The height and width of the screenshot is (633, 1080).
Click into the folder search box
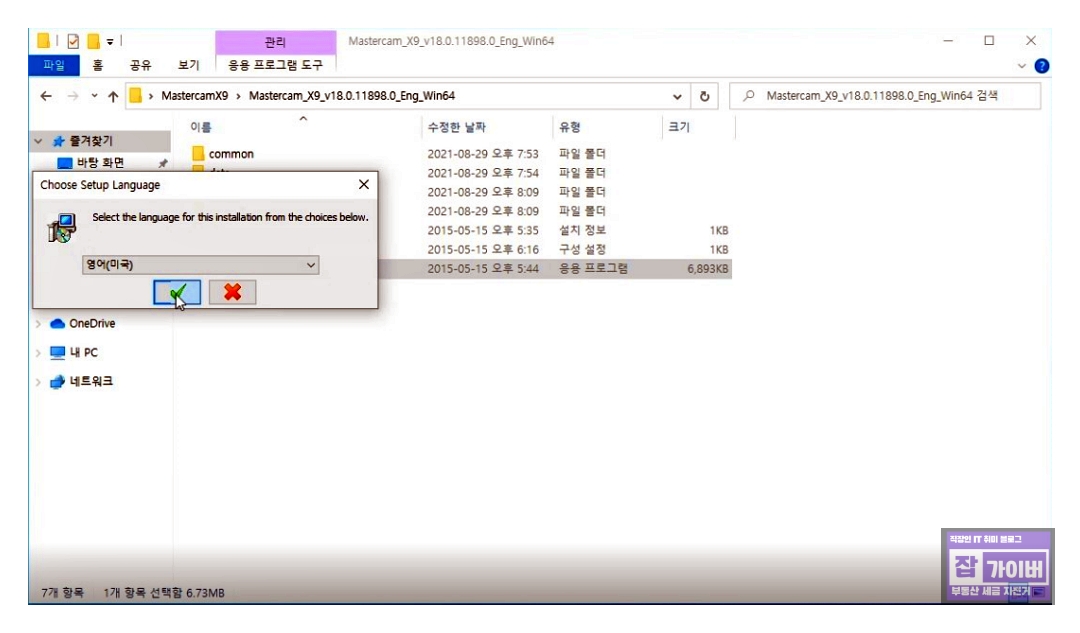coord(885,96)
